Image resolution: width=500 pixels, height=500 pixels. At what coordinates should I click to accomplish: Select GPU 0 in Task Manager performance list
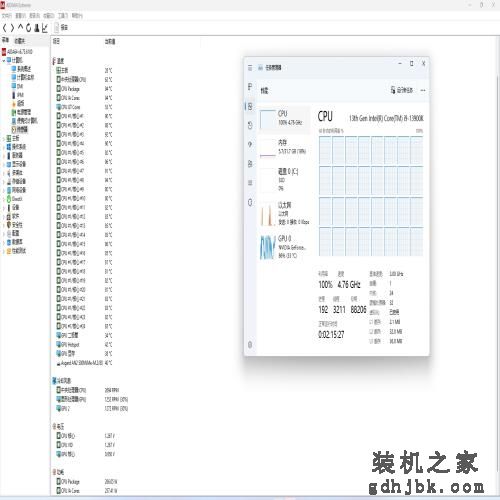click(x=284, y=247)
